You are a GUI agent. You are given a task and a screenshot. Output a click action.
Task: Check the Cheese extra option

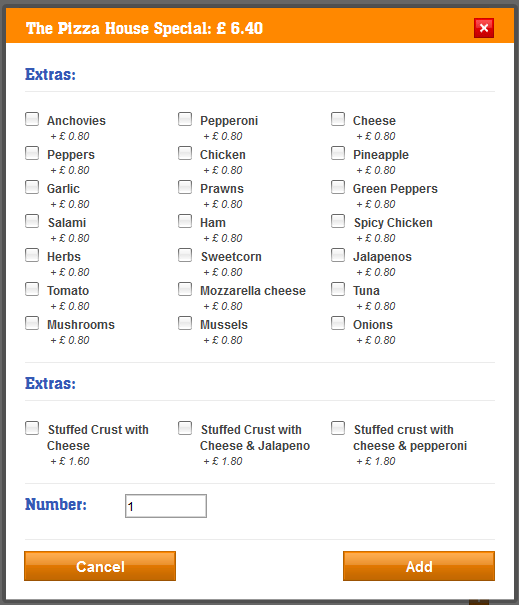coord(338,119)
